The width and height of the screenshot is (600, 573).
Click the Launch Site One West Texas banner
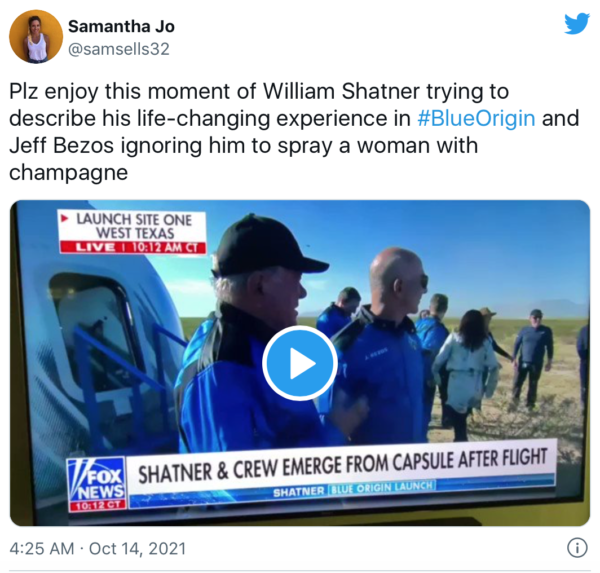(x=133, y=226)
